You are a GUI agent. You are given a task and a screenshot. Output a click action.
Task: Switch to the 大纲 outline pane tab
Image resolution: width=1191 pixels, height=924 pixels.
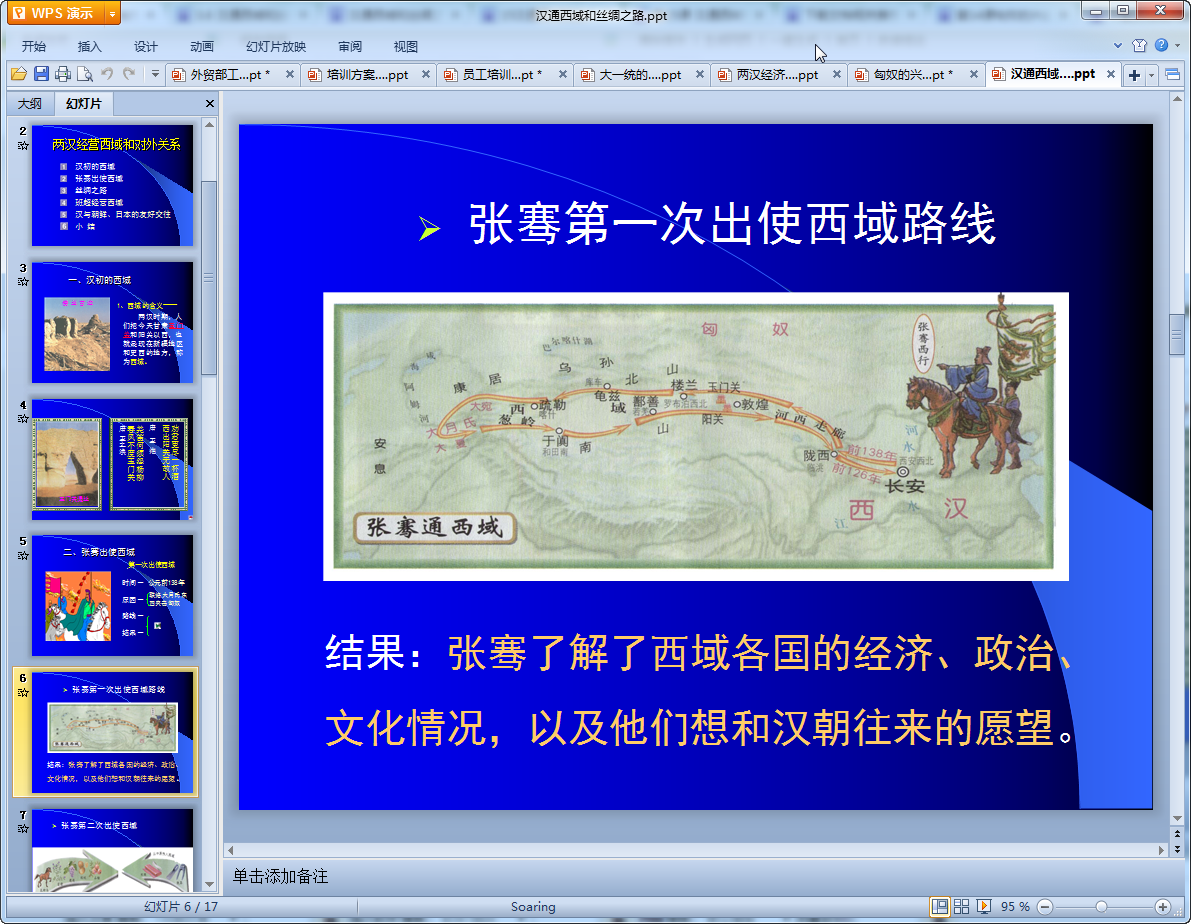(x=30, y=103)
